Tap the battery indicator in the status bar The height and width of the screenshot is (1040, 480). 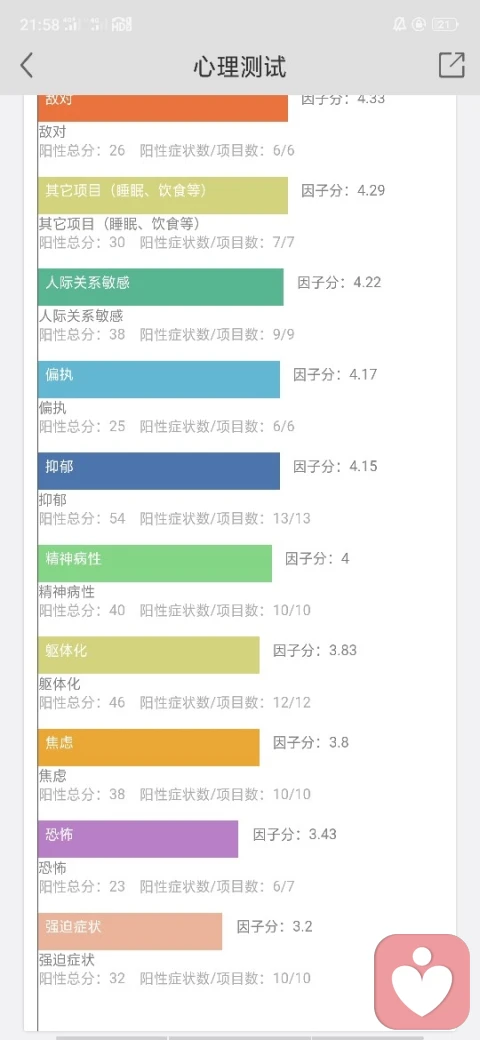[x=445, y=25]
